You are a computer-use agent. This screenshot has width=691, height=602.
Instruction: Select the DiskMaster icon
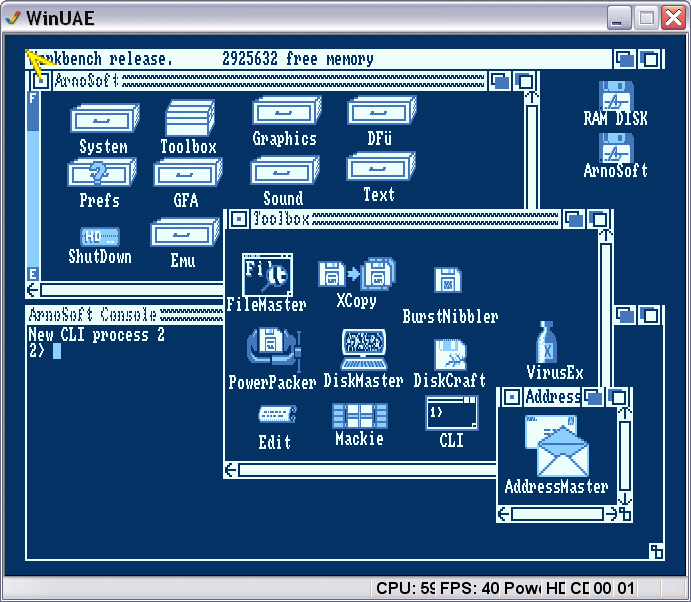[364, 349]
